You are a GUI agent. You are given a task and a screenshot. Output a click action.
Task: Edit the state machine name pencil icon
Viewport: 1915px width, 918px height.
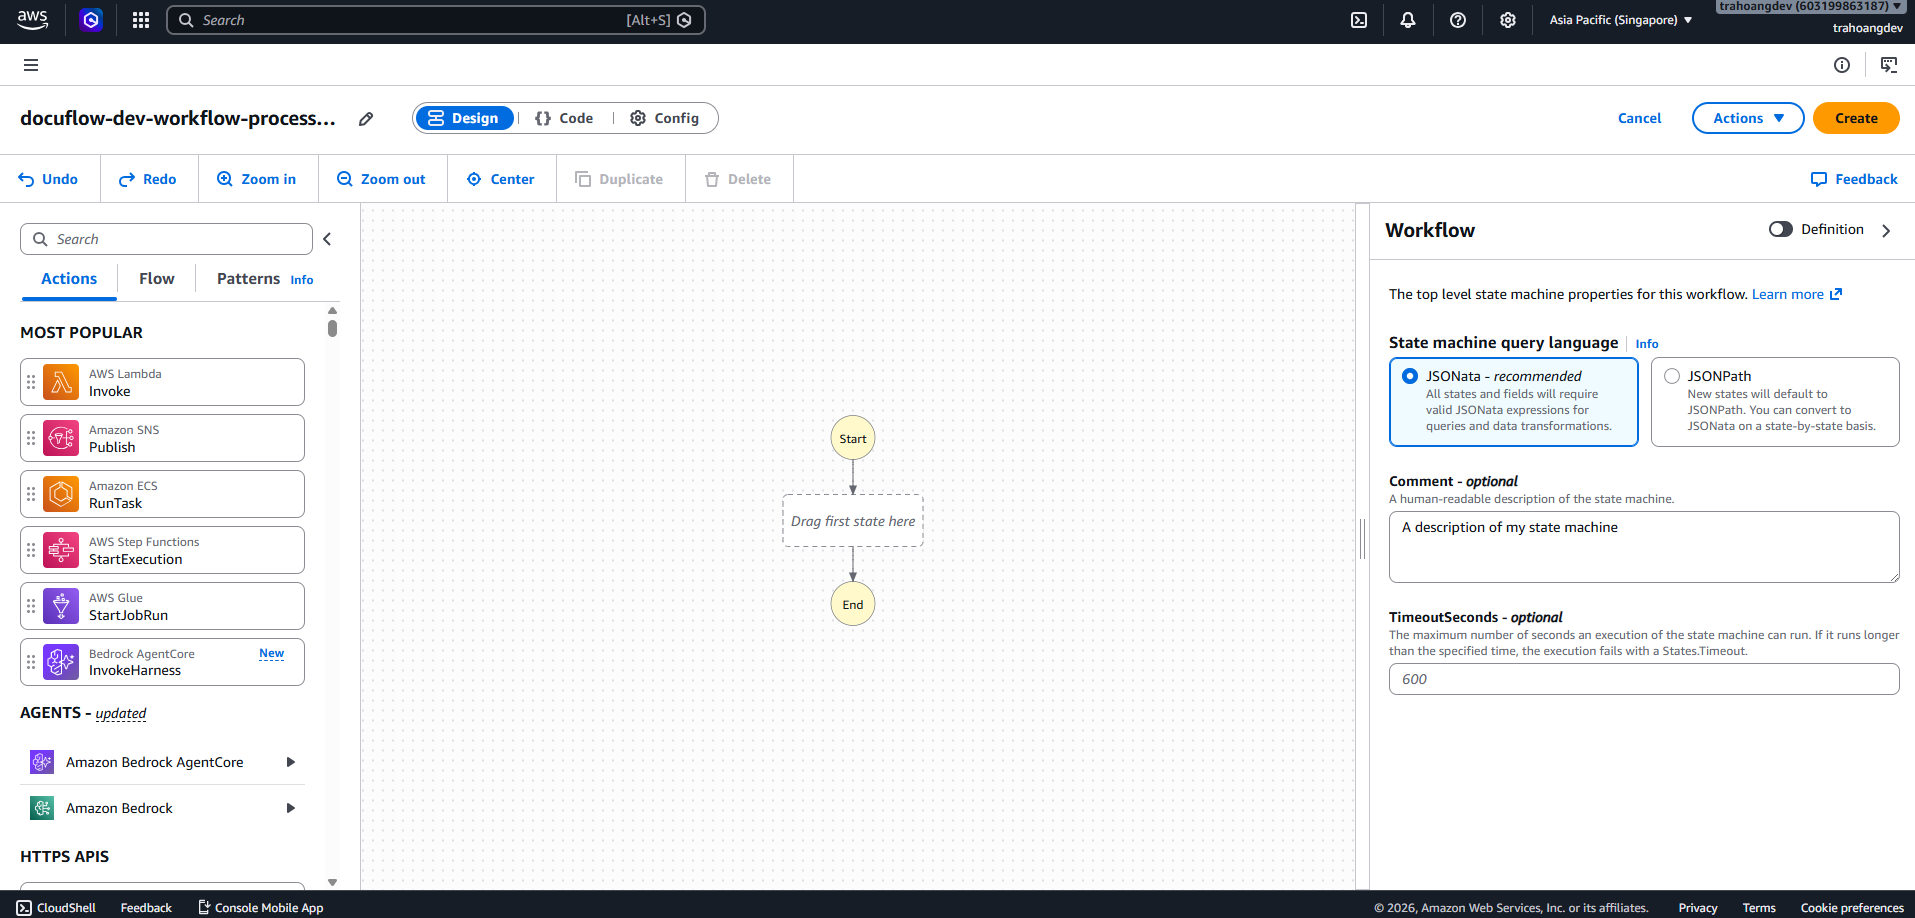[x=366, y=119]
